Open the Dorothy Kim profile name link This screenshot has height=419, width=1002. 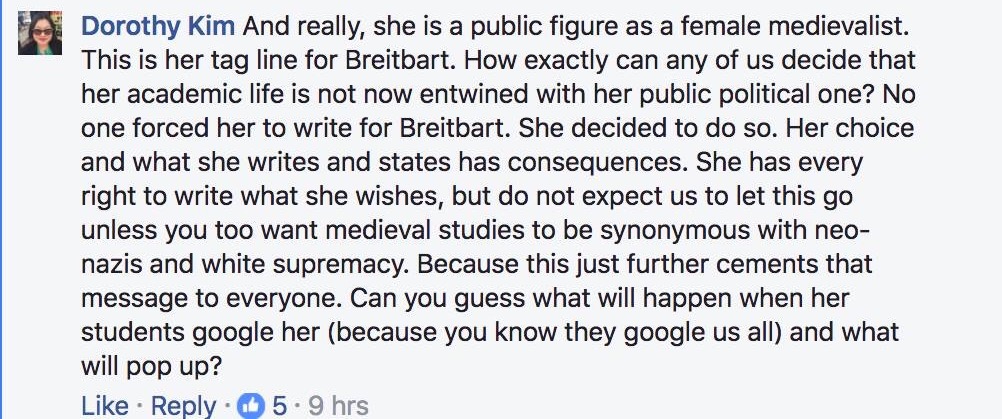pos(158,26)
